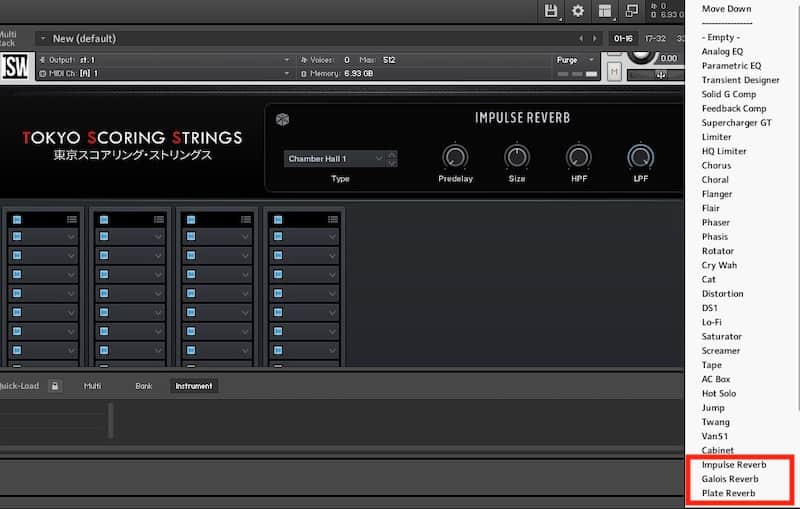
Task: Open the Purge dropdown menu
Action: [x=576, y=60]
